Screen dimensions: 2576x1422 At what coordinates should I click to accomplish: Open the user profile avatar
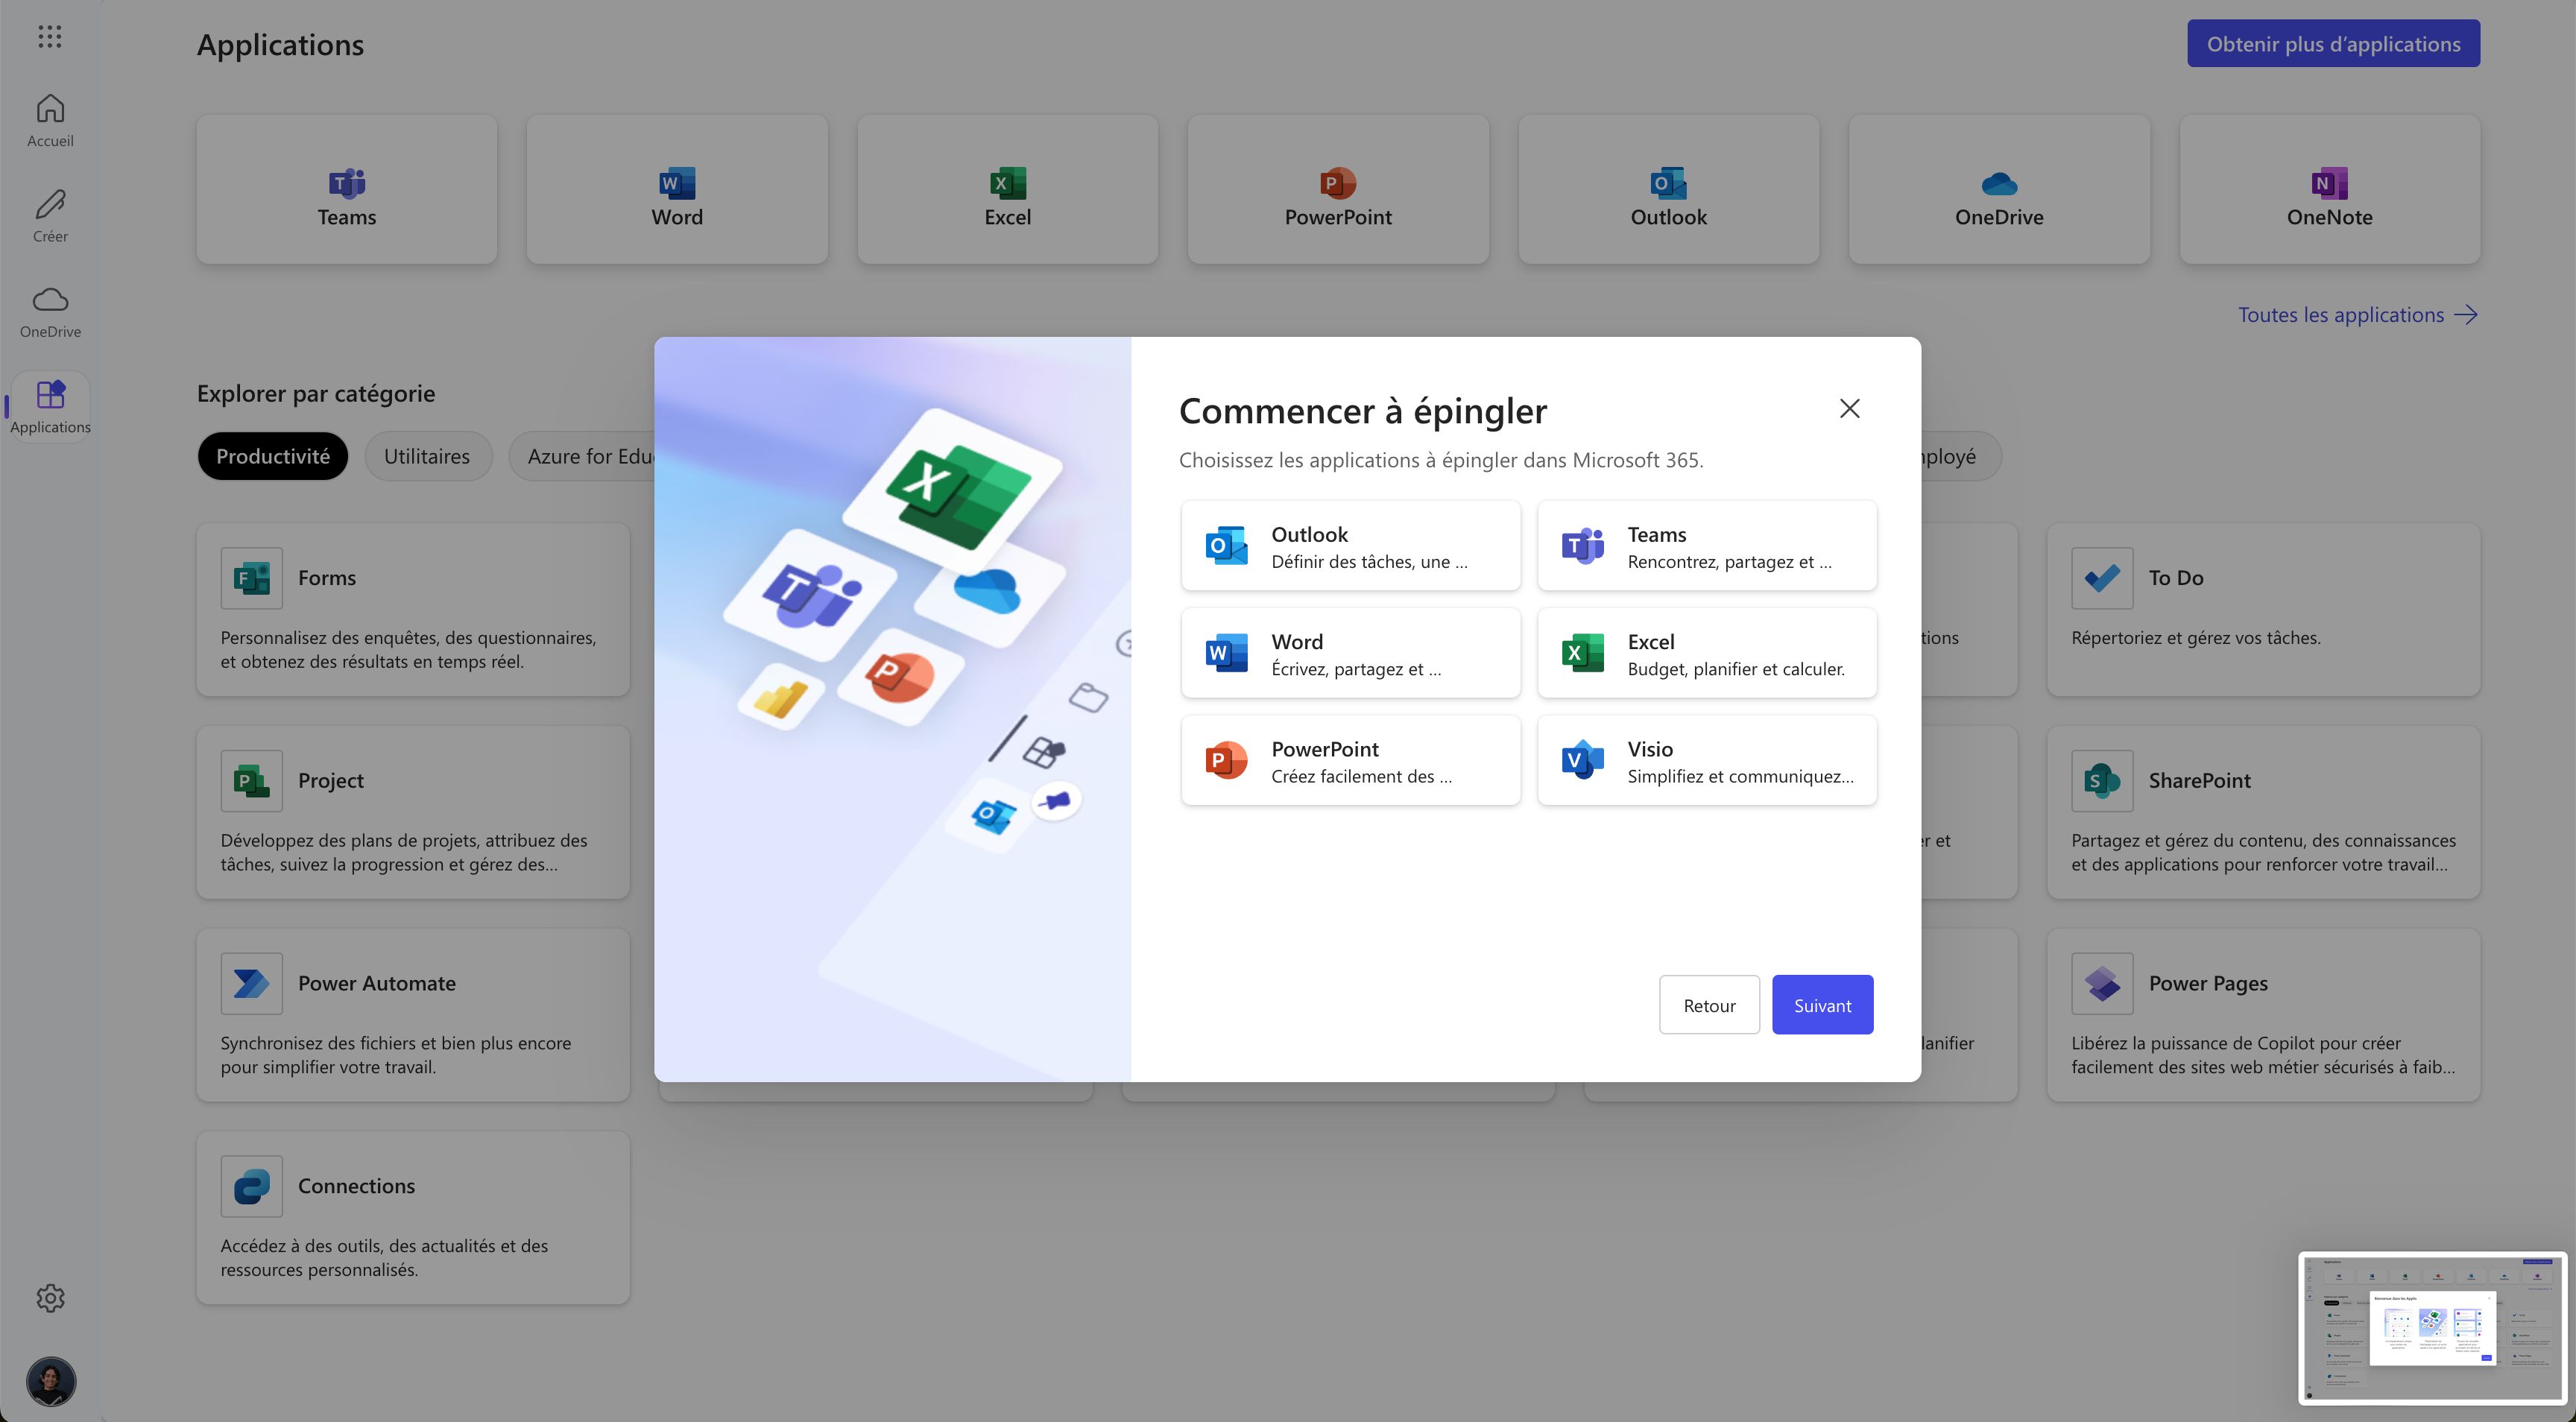point(50,1381)
